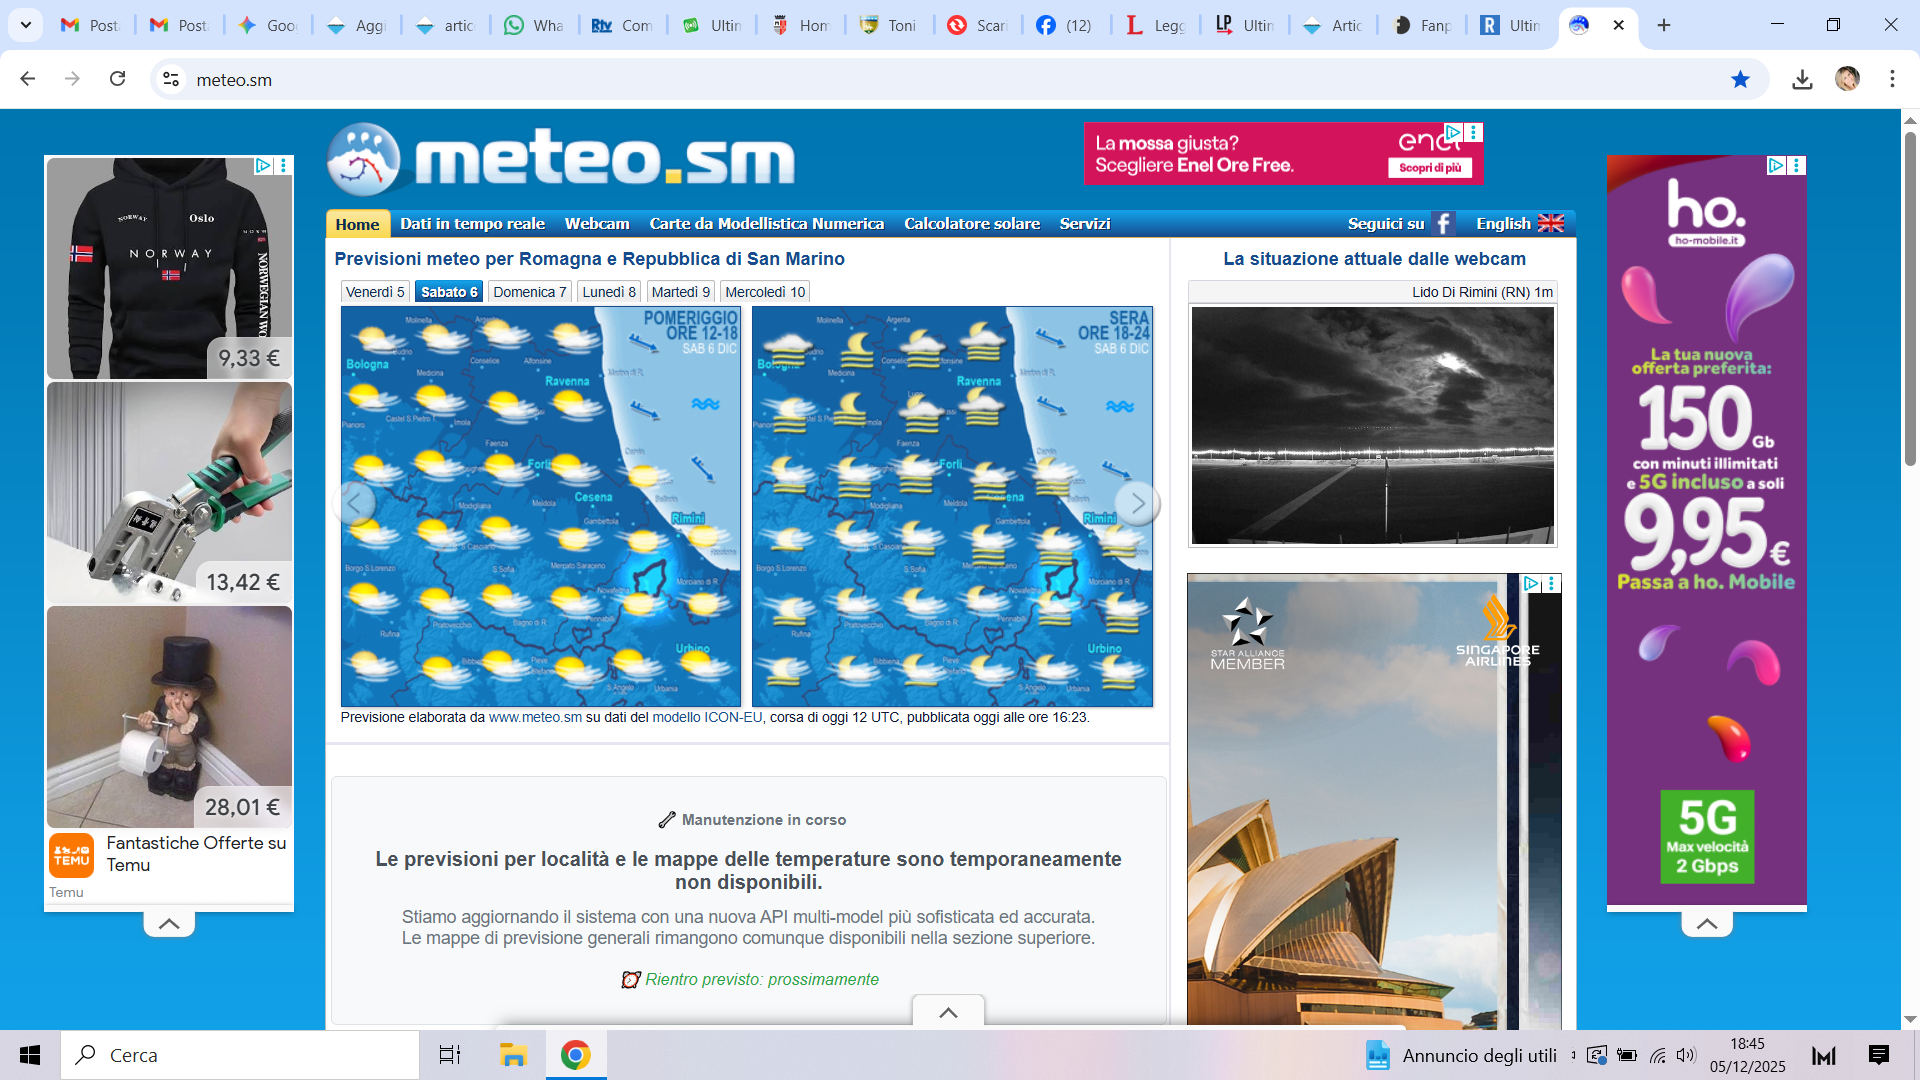Viewport: 1920px width, 1080px height.
Task: Go to next forecast map arrow
Action: coord(1137,504)
